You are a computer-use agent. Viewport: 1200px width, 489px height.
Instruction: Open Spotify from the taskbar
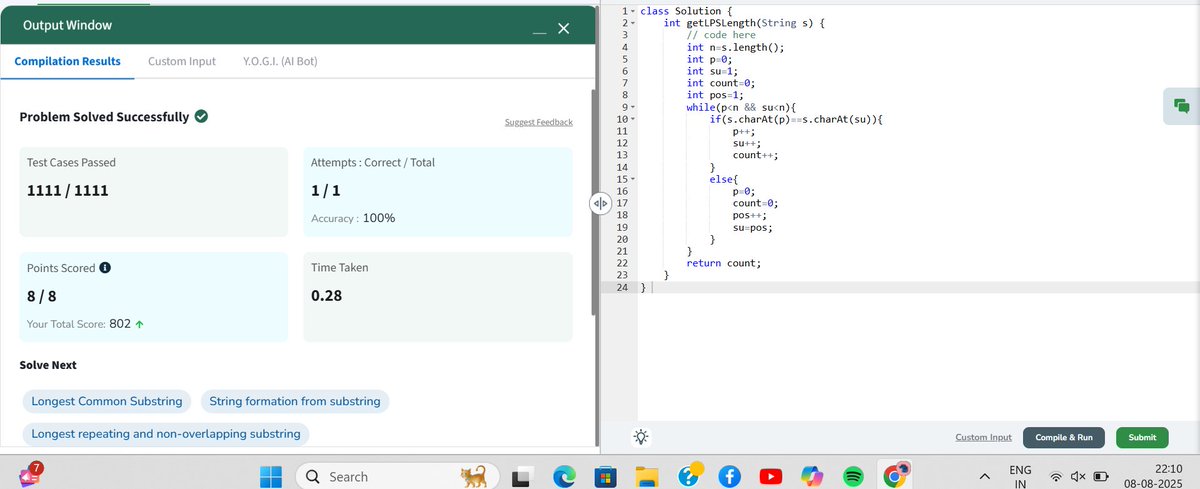coord(853,478)
